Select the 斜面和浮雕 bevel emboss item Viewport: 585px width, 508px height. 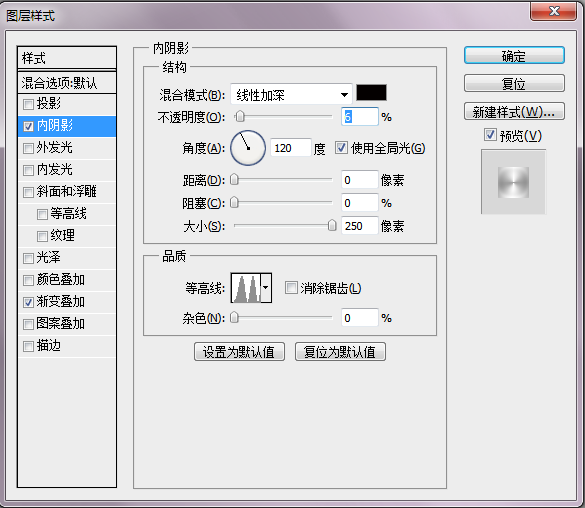coord(67,192)
